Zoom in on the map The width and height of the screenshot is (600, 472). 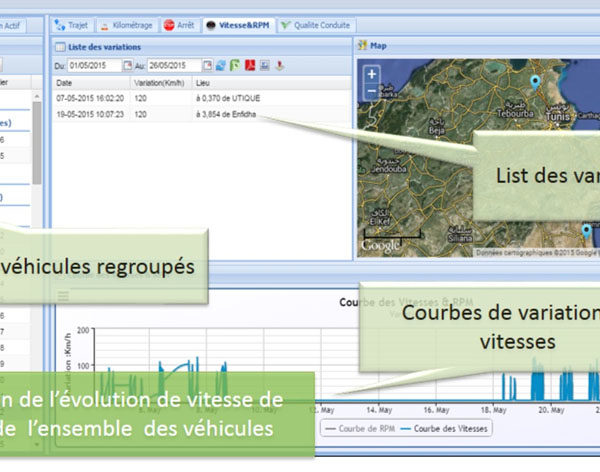pos(372,75)
